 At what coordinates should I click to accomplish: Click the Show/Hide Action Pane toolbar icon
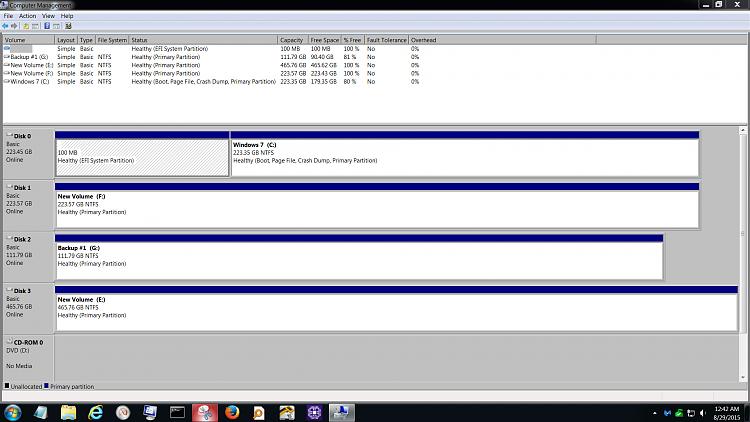point(56,26)
